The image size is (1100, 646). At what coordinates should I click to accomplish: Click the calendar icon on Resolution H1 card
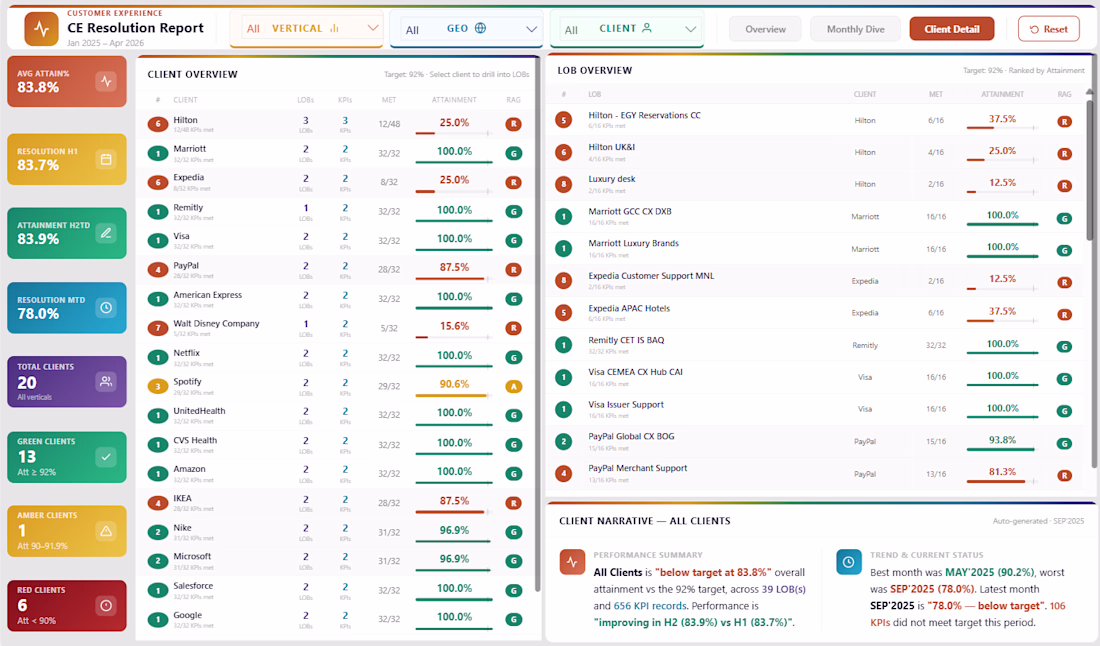(106, 159)
